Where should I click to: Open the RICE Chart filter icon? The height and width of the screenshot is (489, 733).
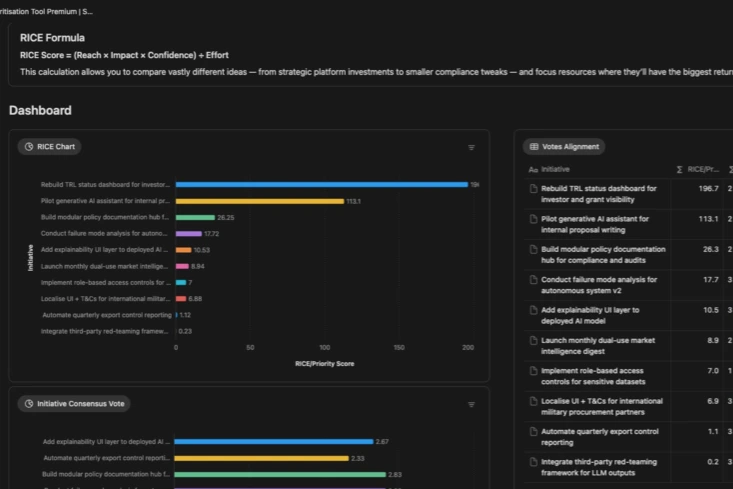[471, 147]
